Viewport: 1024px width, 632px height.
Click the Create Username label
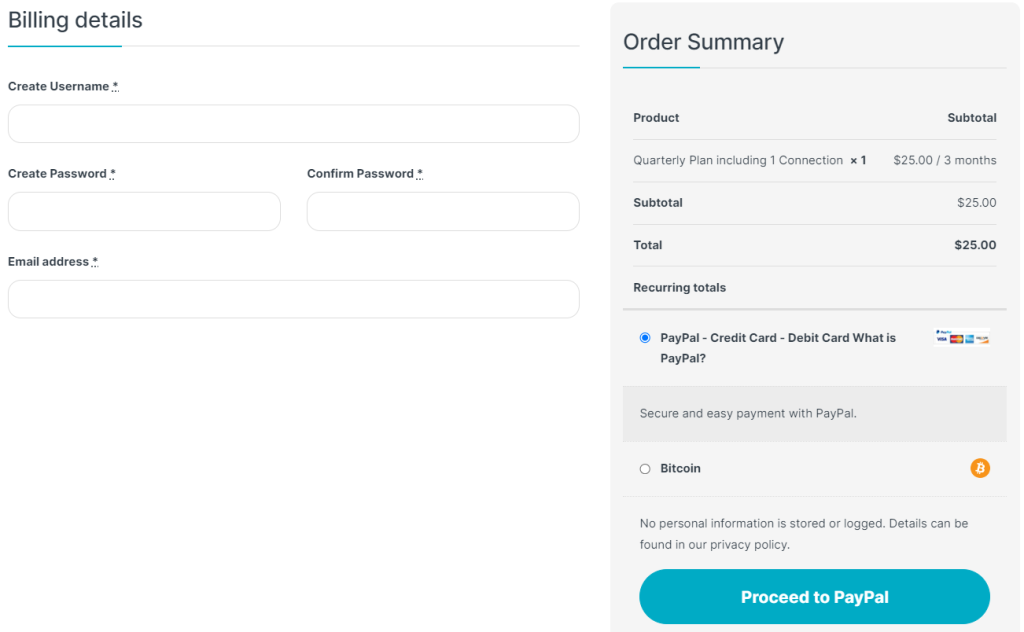pos(58,87)
